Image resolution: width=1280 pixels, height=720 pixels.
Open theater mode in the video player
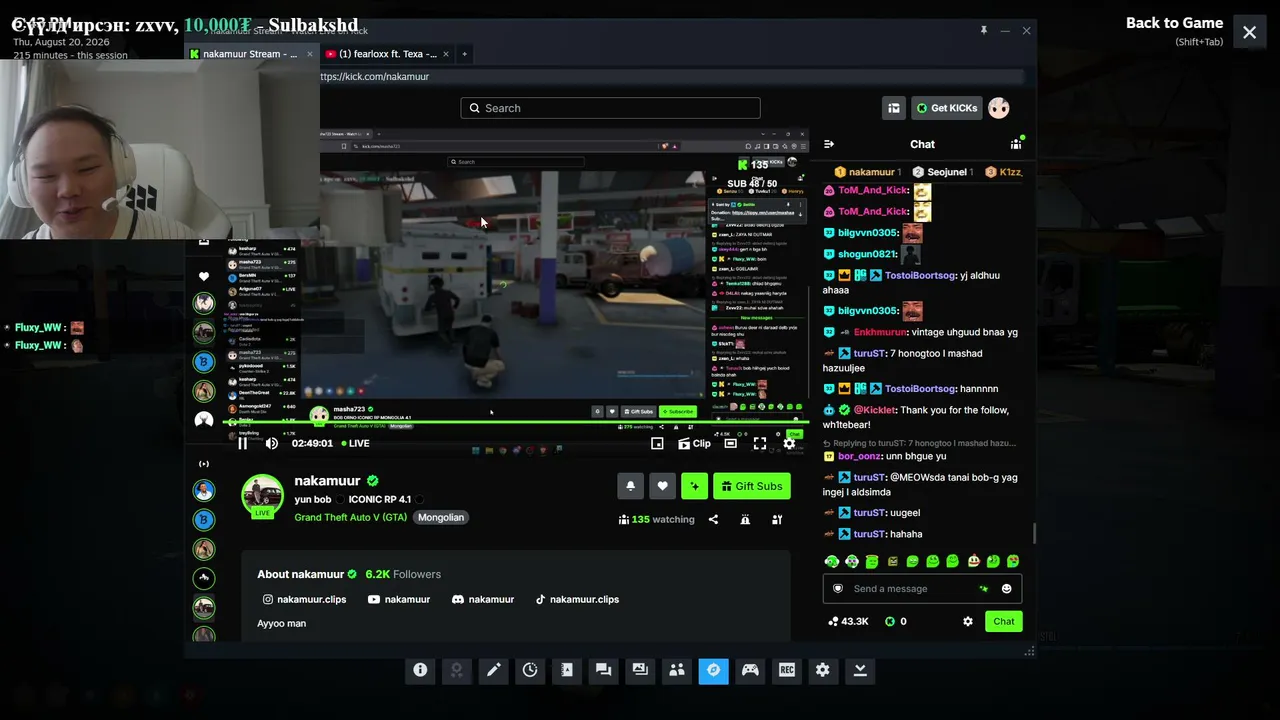[731, 443]
